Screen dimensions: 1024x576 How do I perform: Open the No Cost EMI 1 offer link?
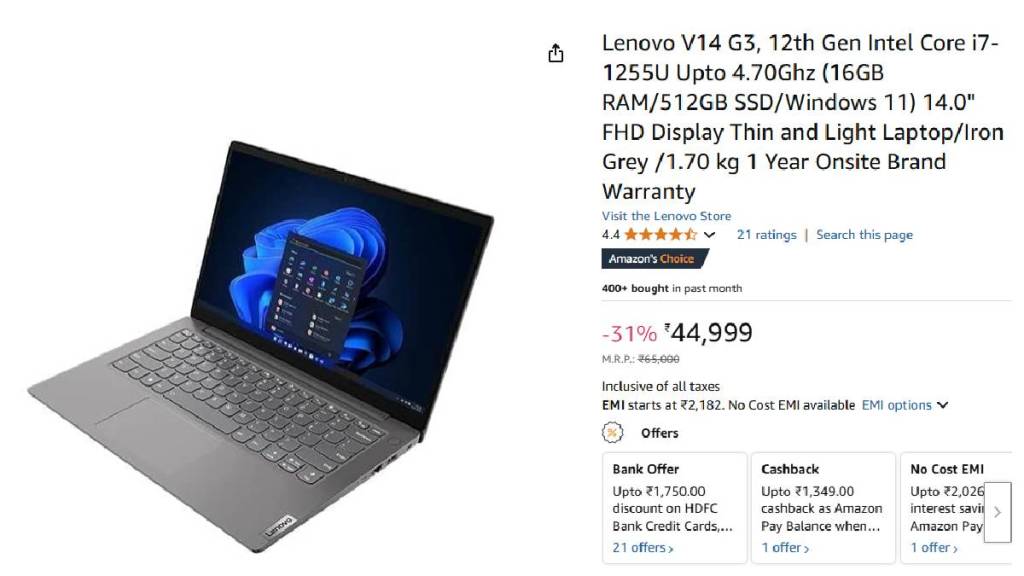[x=934, y=548]
